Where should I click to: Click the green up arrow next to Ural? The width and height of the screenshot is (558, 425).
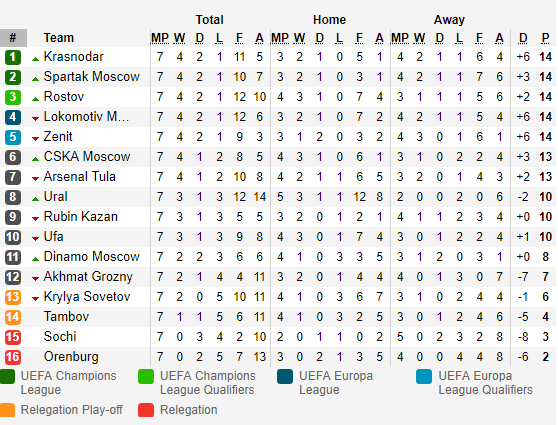point(35,199)
